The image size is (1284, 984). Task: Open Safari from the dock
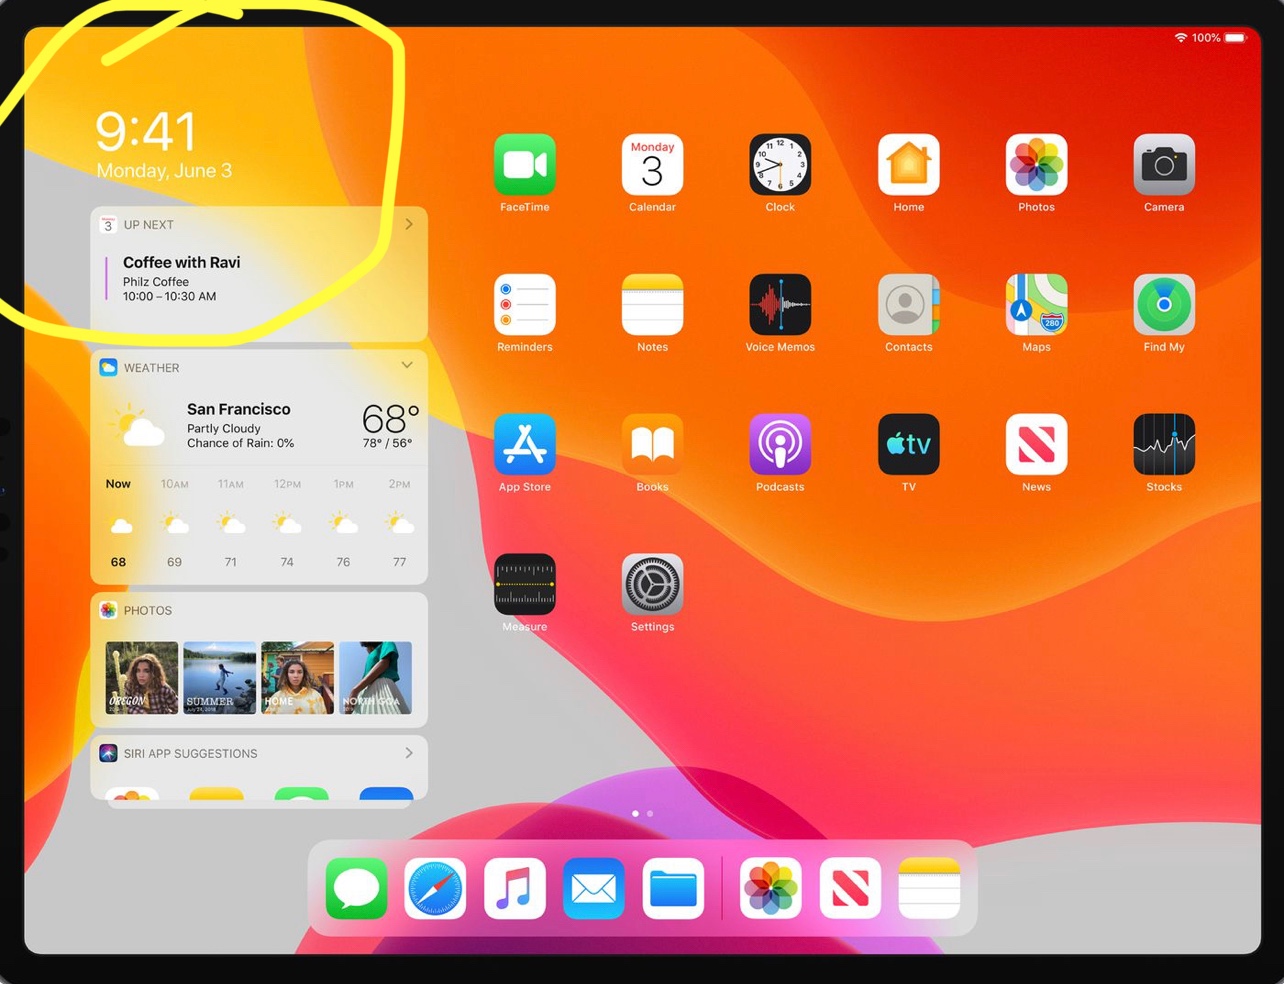point(435,888)
